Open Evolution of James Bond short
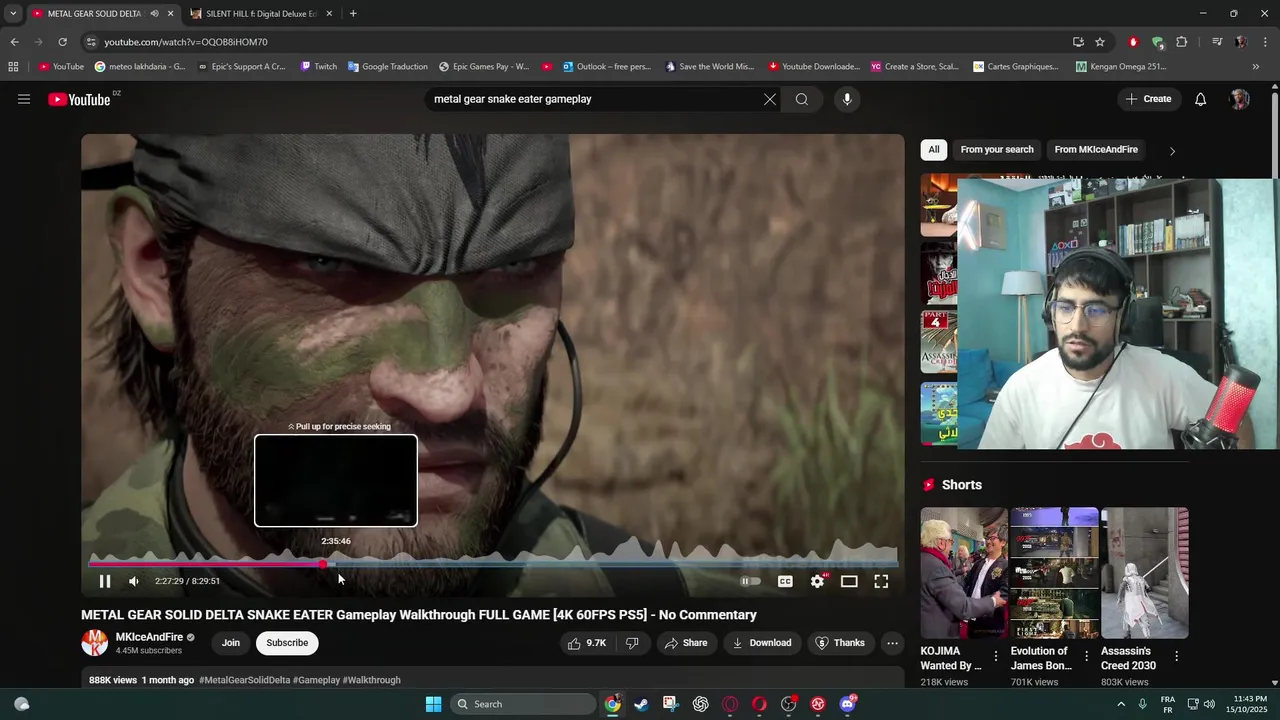This screenshot has height=720, width=1280. (x=1054, y=573)
